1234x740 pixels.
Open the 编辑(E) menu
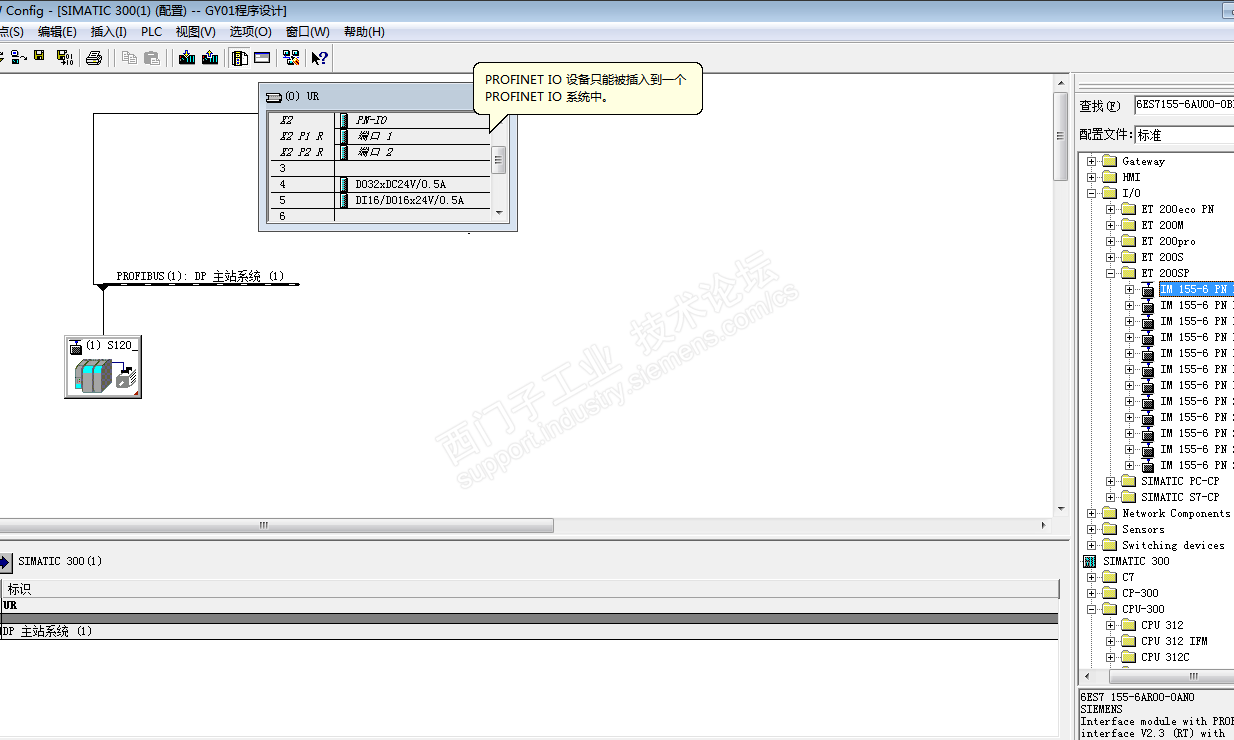pyautogui.click(x=57, y=32)
